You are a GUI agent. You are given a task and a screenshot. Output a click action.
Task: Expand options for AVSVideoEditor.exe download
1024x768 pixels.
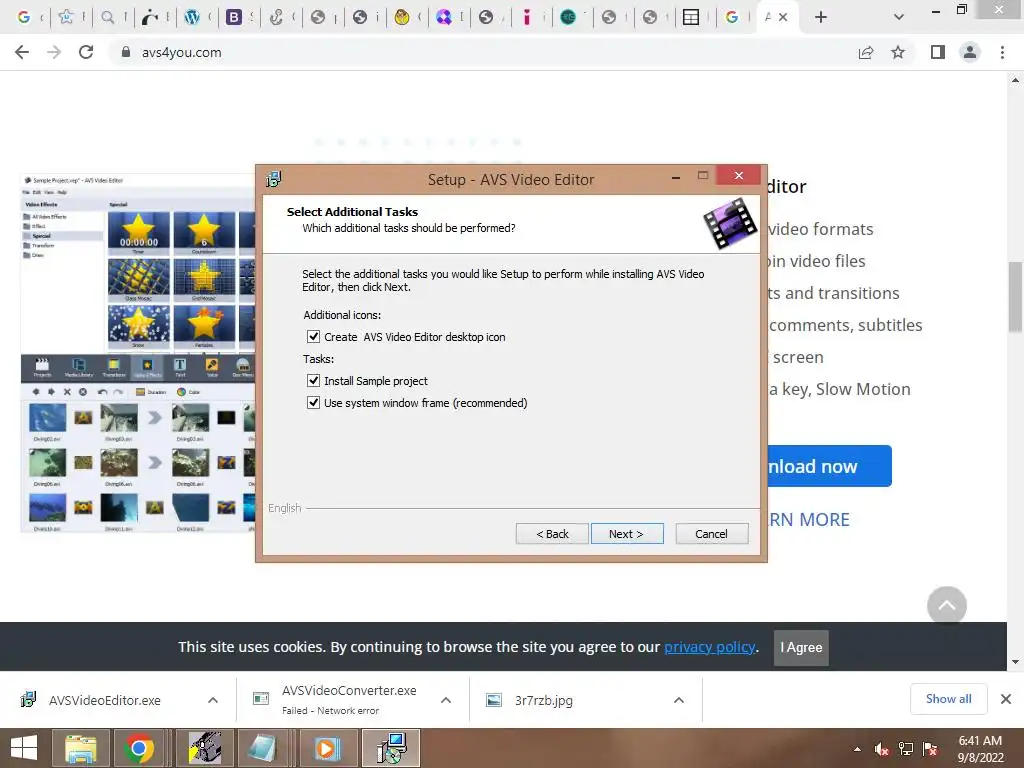(x=213, y=700)
